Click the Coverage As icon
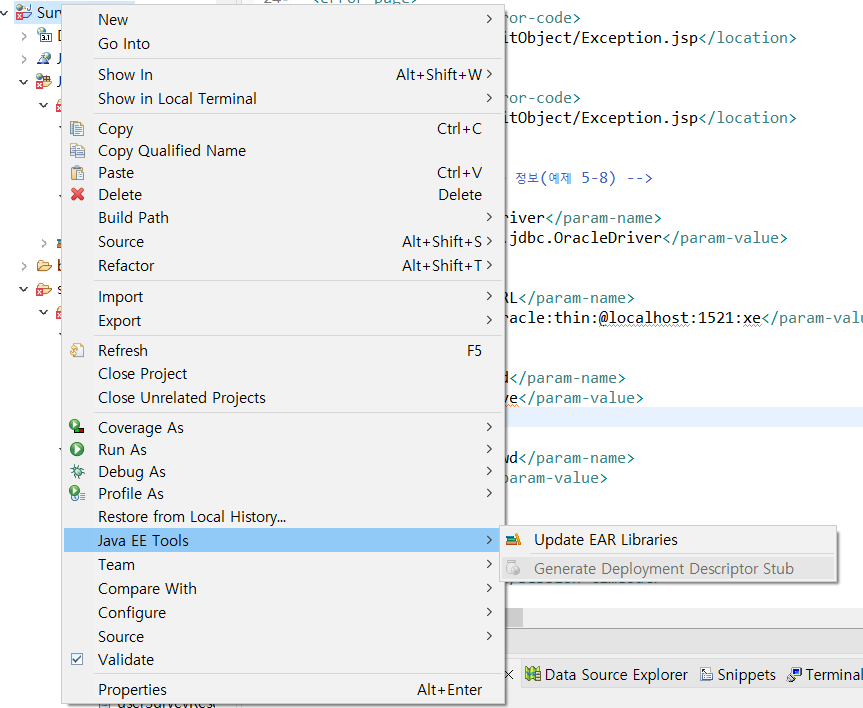This screenshot has height=708, width=863. [x=77, y=427]
